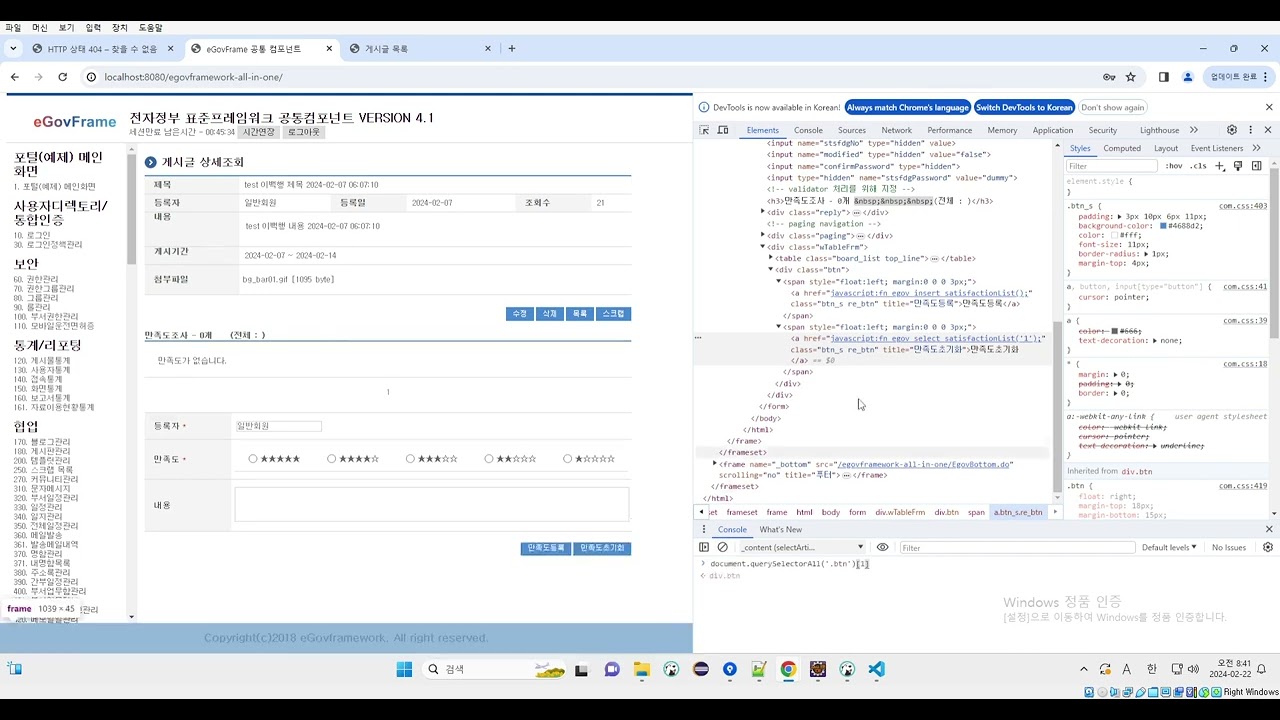Open the console context selector dropdown
The width and height of the screenshot is (1280, 720).
click(x=802, y=547)
